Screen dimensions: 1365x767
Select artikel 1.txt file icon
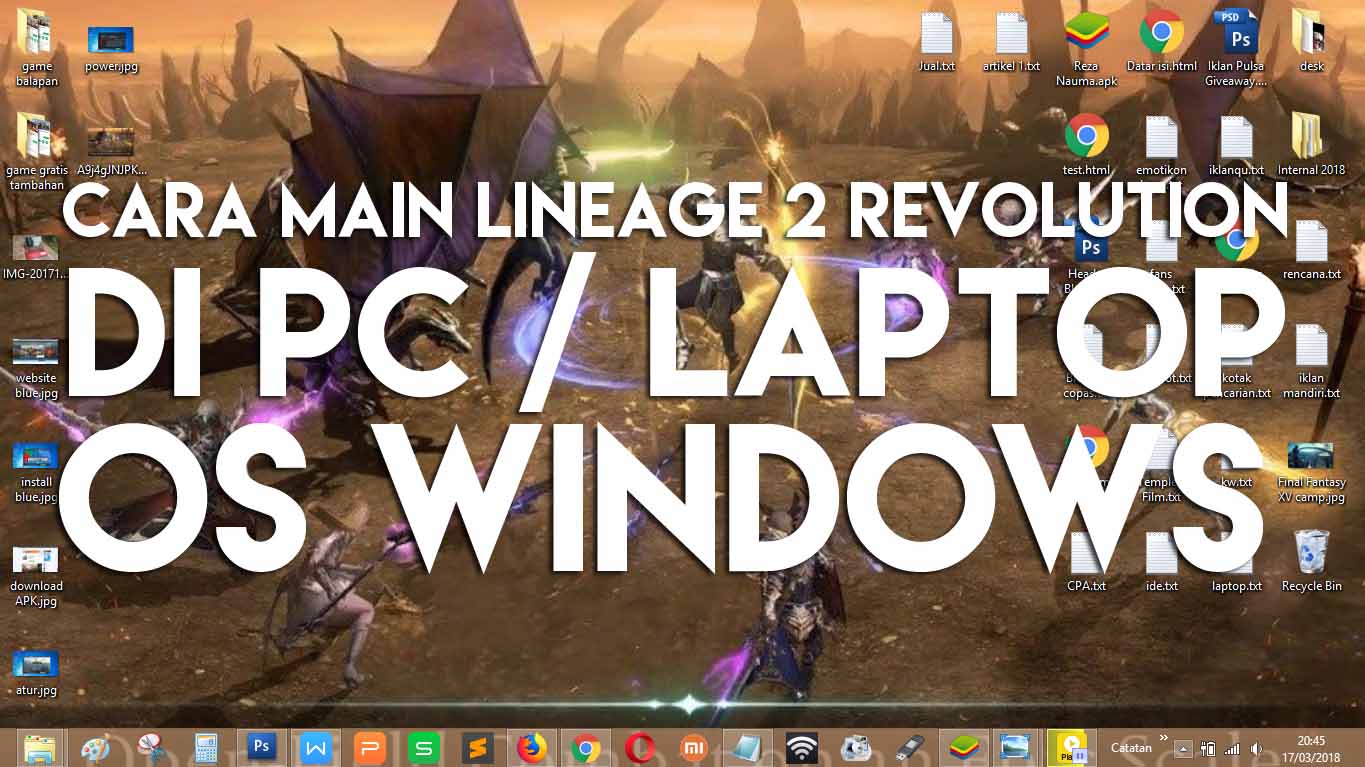(x=1011, y=42)
